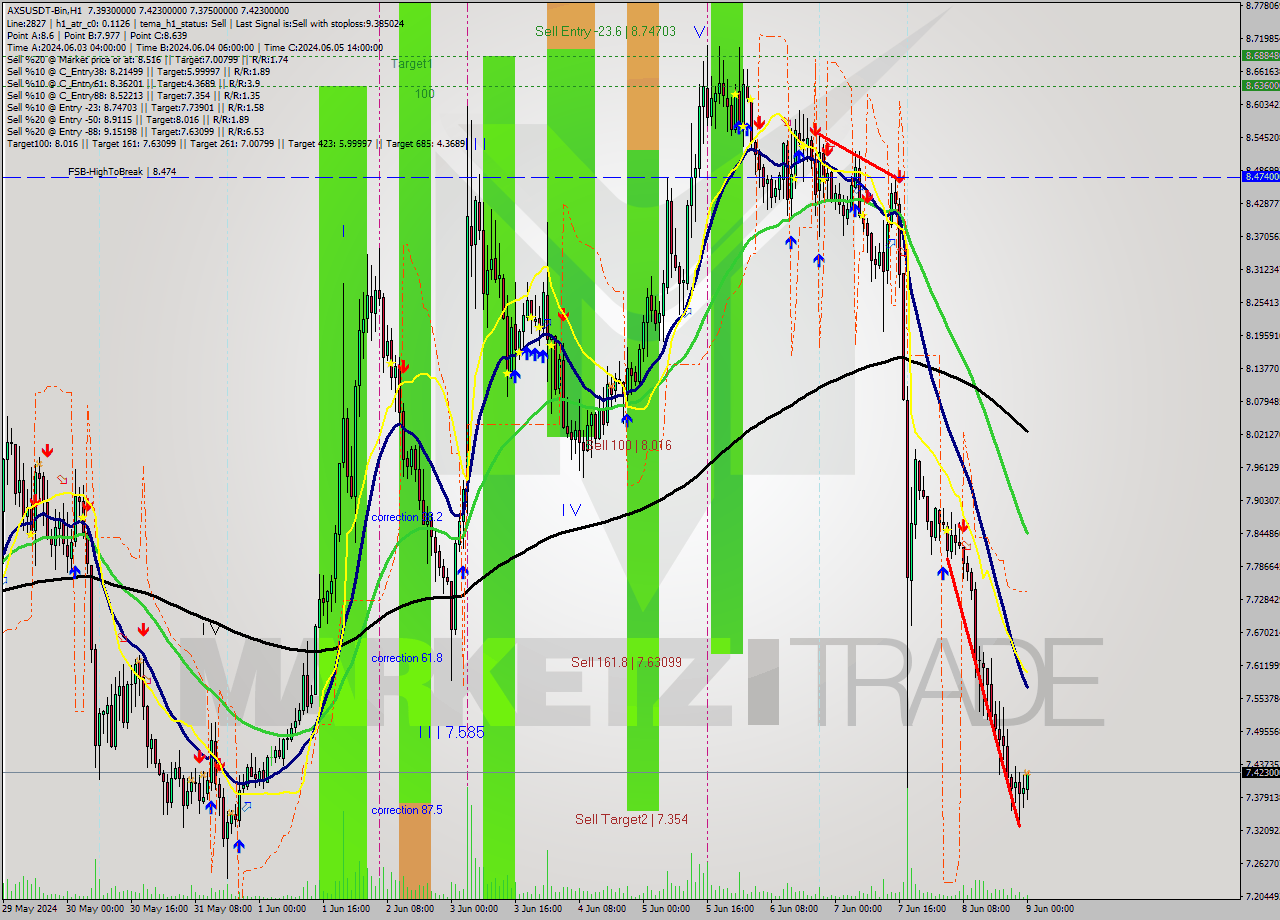This screenshot has height=920, width=1280.
Task: Click the 7.61199 price scale value
Action: [1260, 665]
